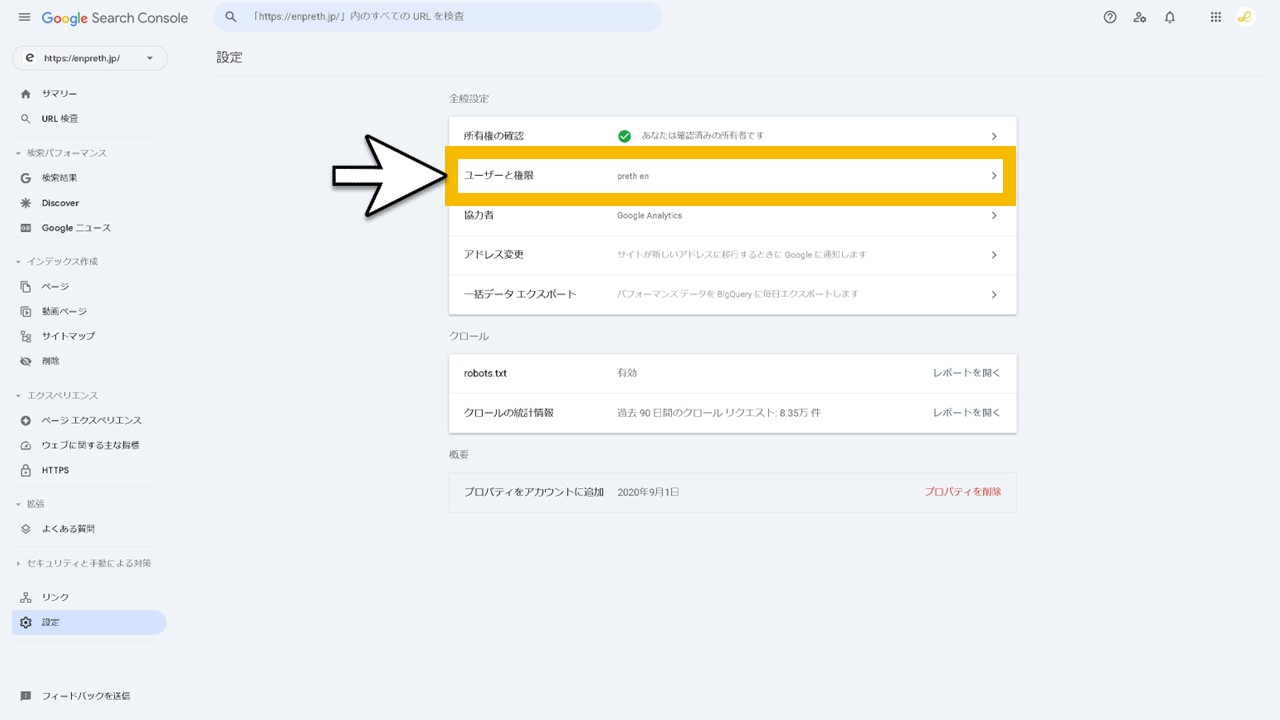Click the user management icon in top bar

pos(1140,17)
